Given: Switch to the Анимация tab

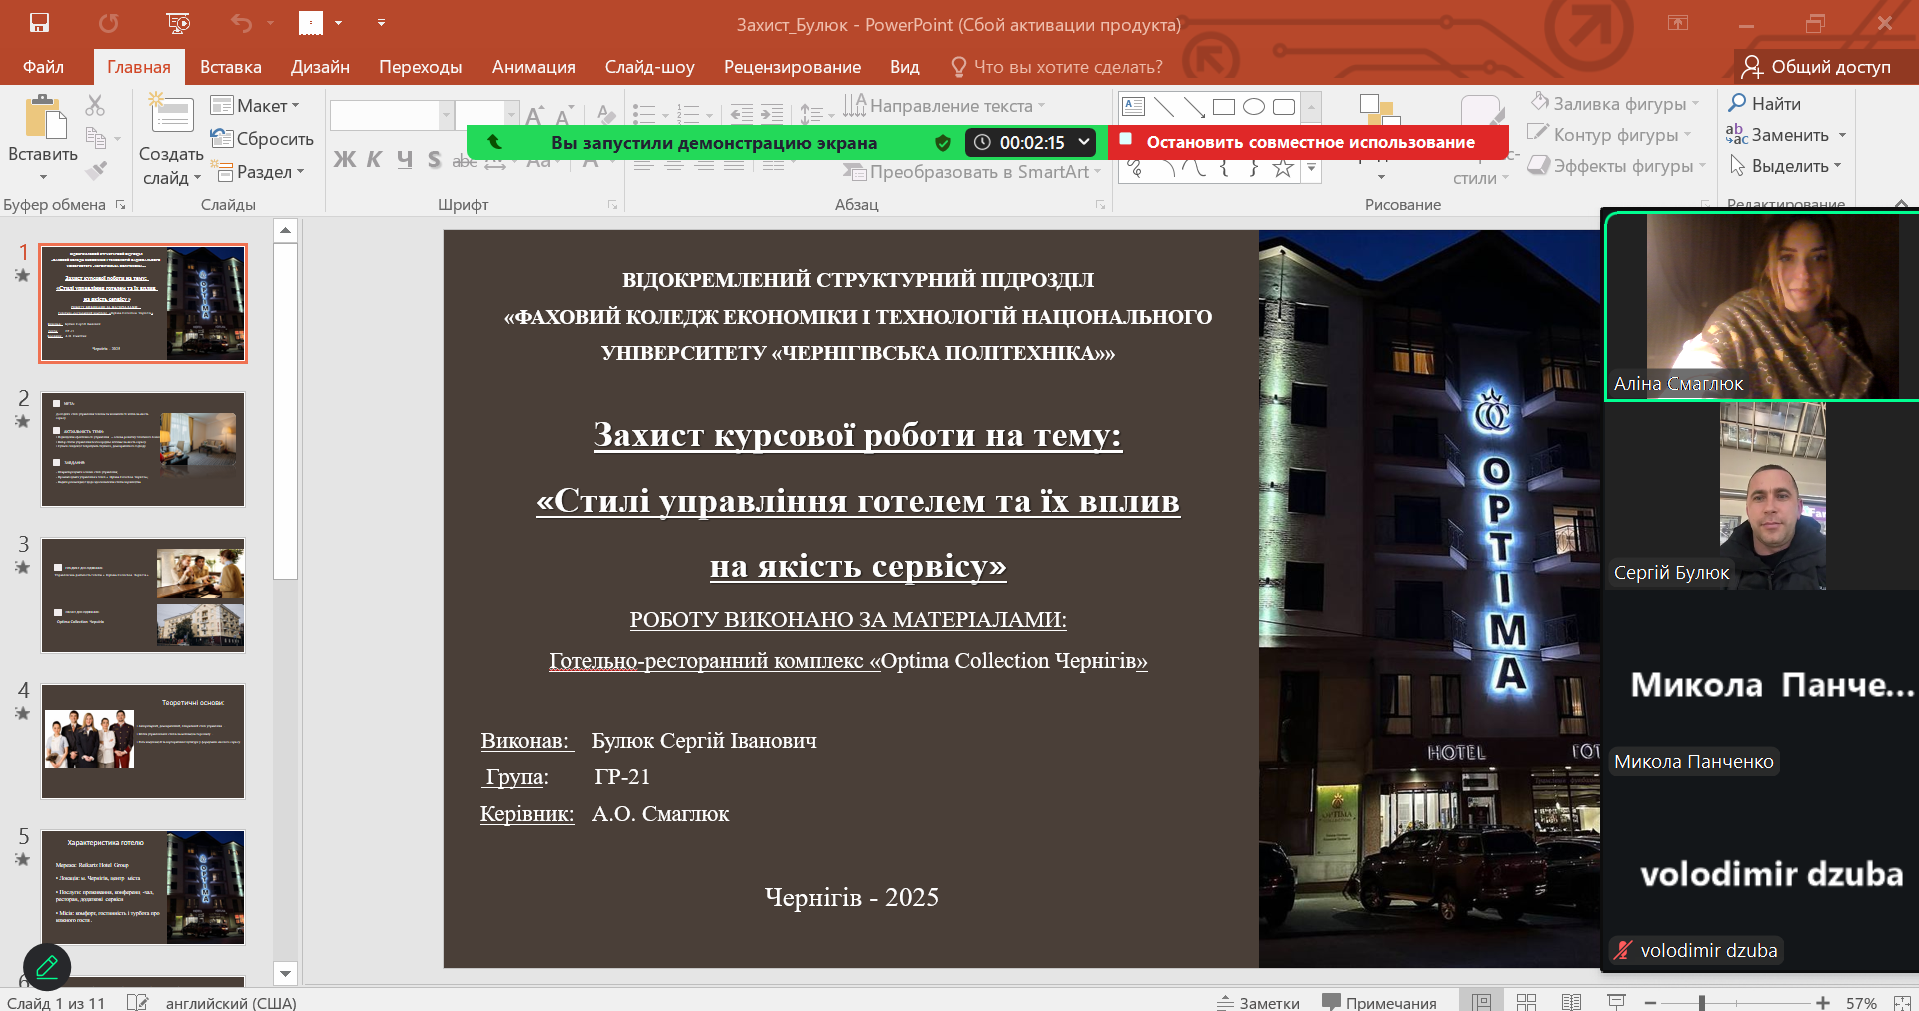Looking at the screenshot, I should 533,67.
